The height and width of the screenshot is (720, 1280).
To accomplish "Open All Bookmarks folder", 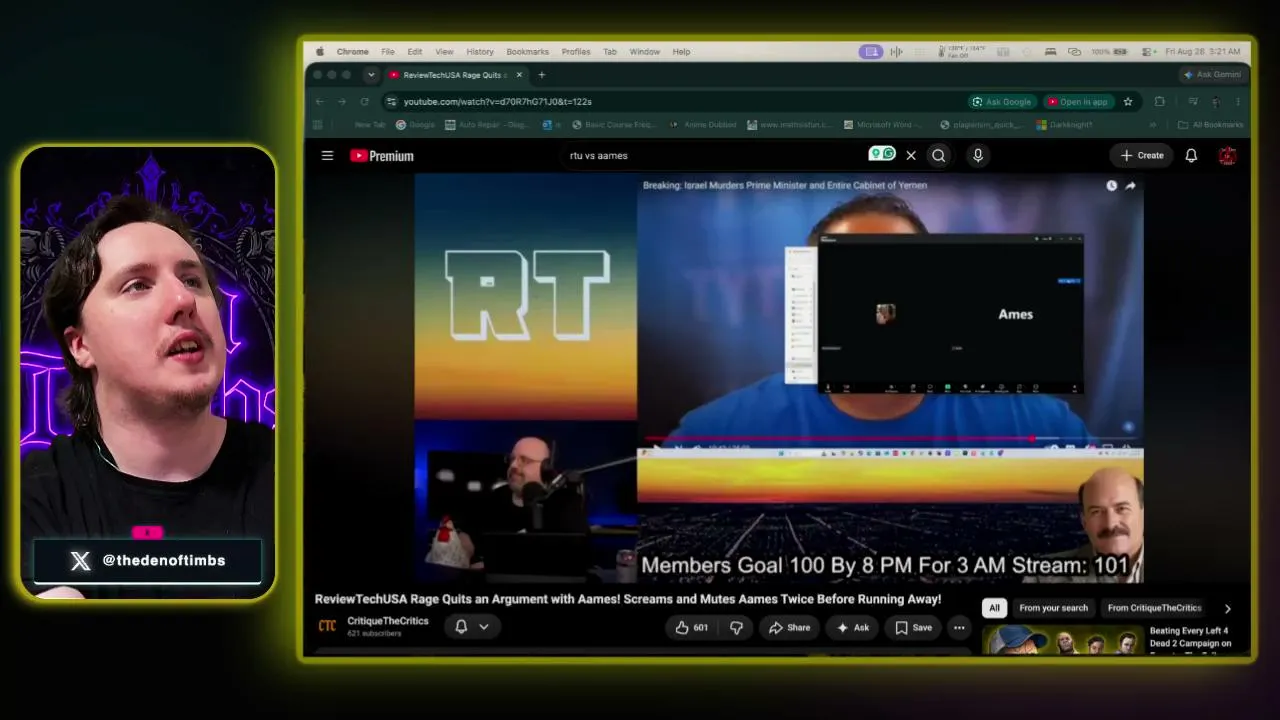I will click(1211, 125).
